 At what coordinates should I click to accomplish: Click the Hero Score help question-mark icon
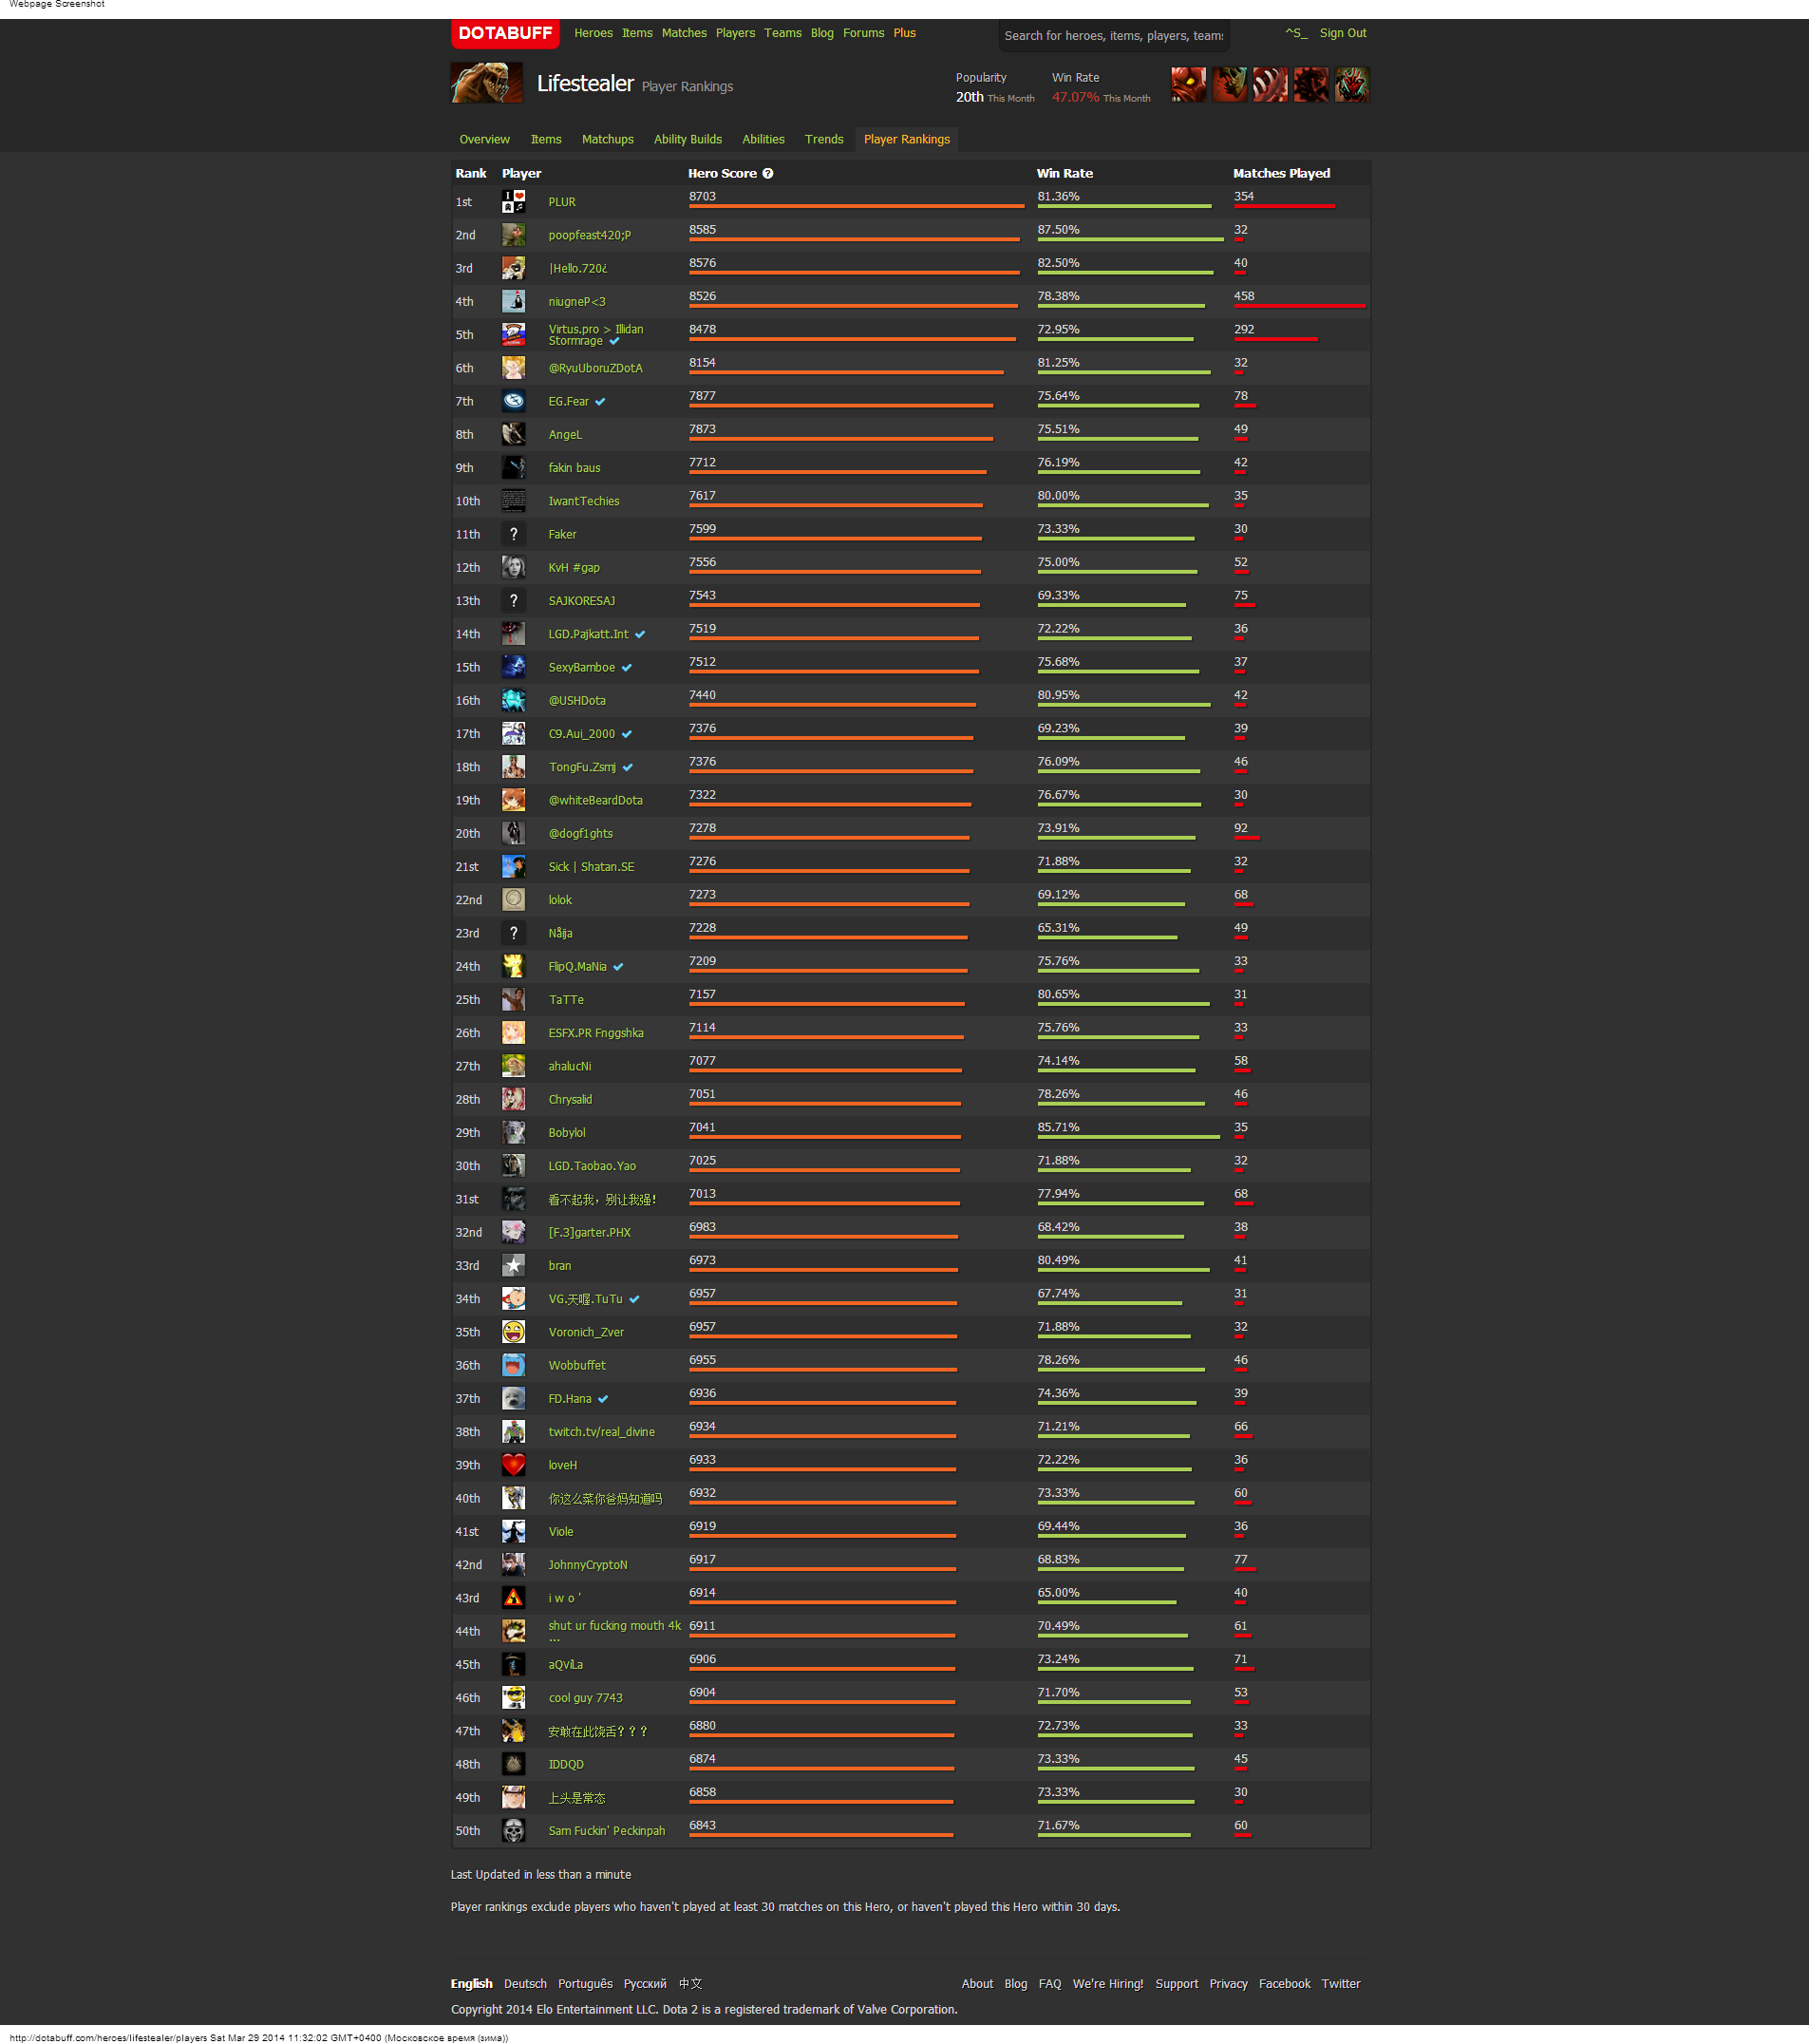tap(768, 174)
